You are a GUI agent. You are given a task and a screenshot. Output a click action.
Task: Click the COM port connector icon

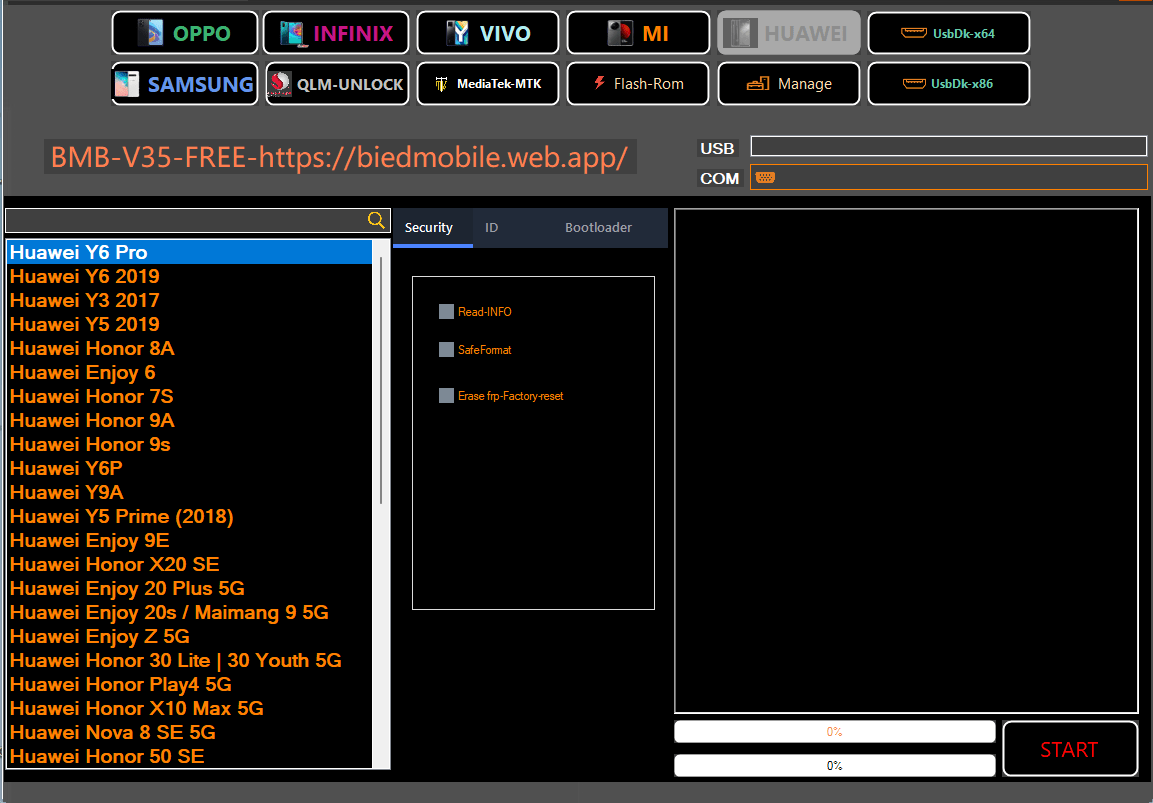point(764,176)
